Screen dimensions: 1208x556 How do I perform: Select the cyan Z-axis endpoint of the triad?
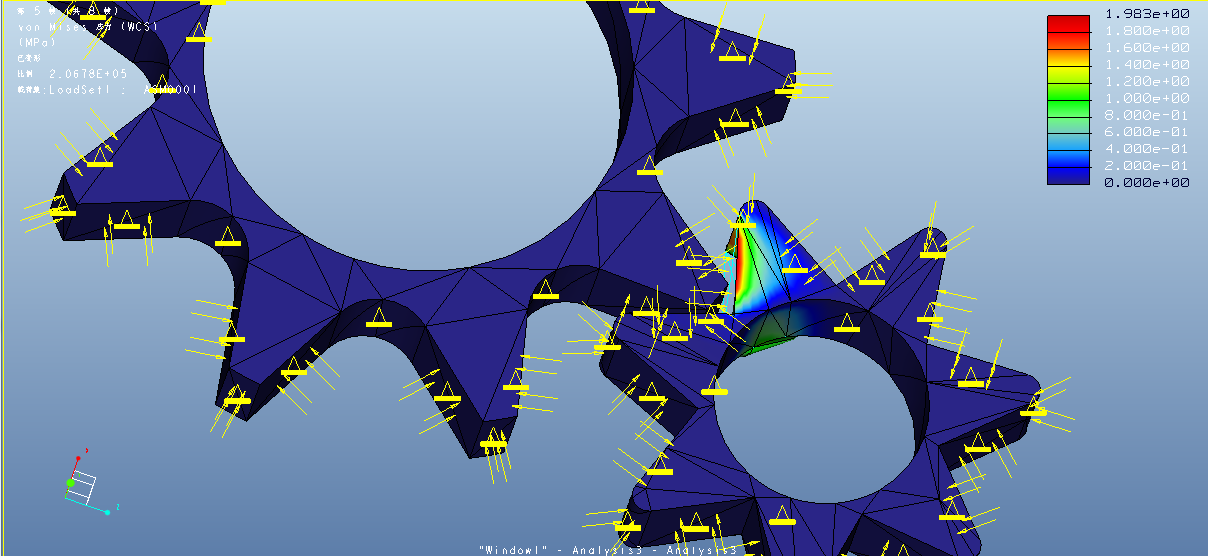click(x=108, y=511)
